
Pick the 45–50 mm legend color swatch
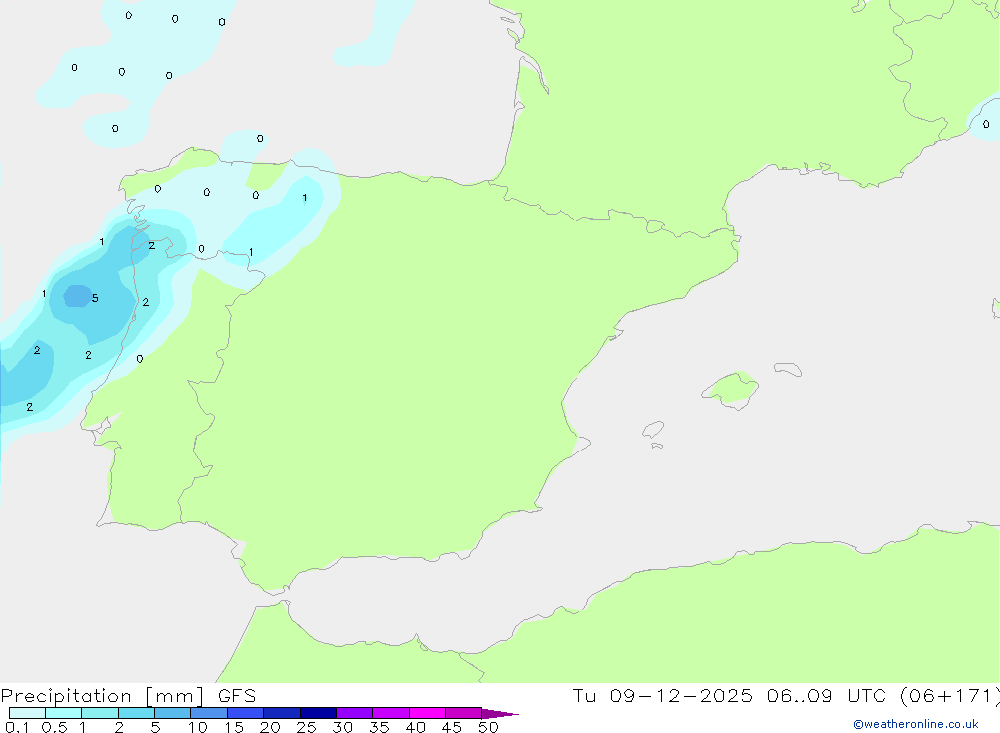coord(464,713)
